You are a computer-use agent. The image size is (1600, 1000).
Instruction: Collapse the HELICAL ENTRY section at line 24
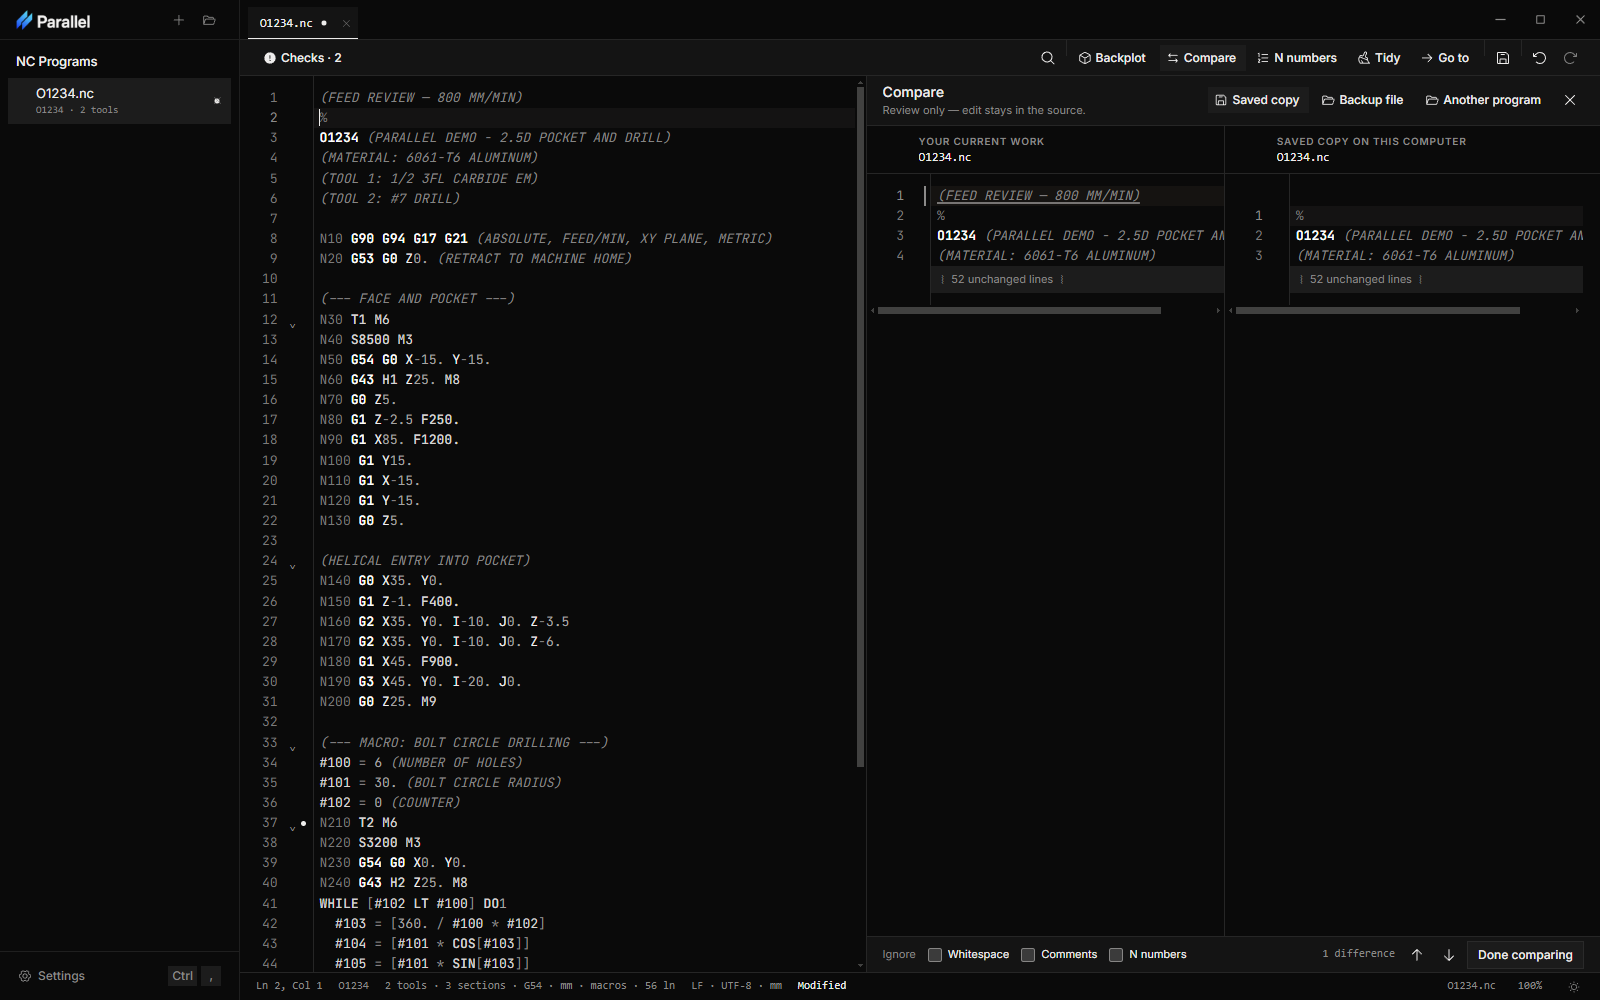(293, 566)
